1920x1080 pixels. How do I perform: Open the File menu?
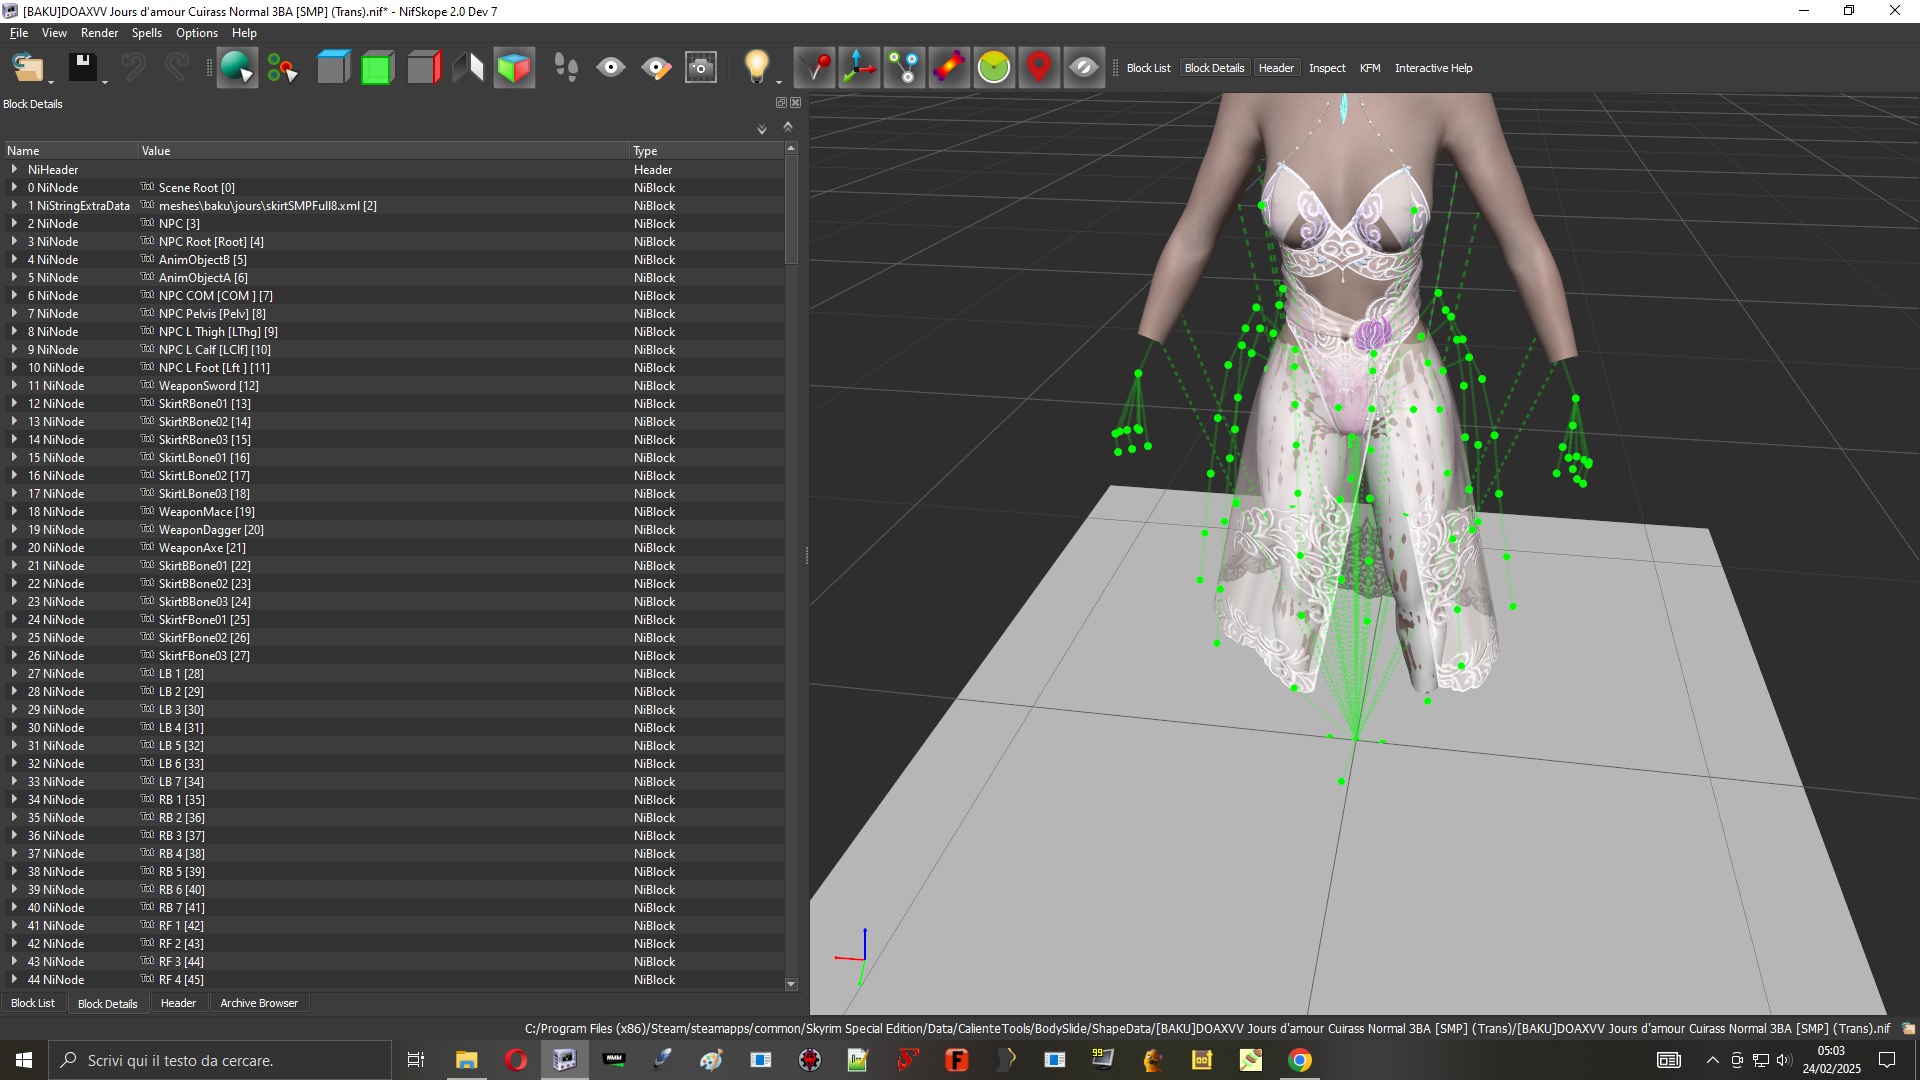(x=19, y=33)
